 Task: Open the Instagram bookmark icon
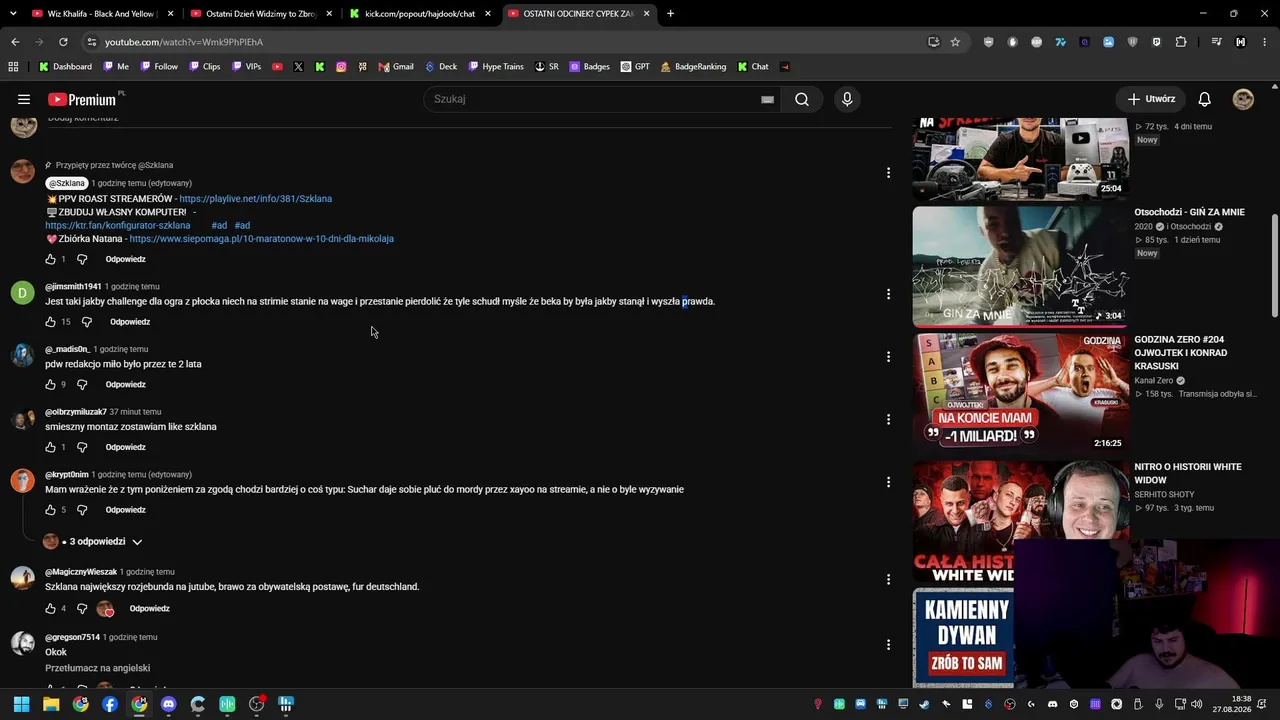[x=341, y=67]
